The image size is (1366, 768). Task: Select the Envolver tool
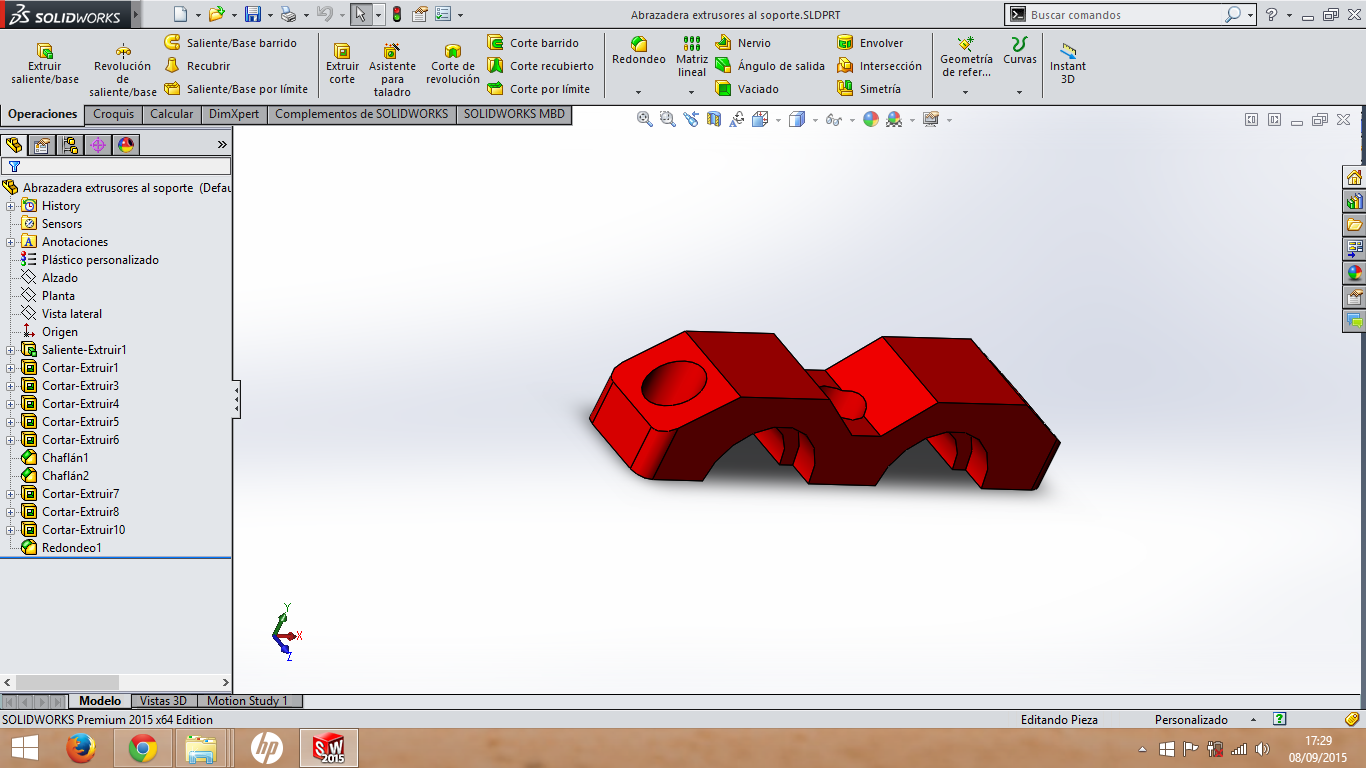click(x=870, y=43)
